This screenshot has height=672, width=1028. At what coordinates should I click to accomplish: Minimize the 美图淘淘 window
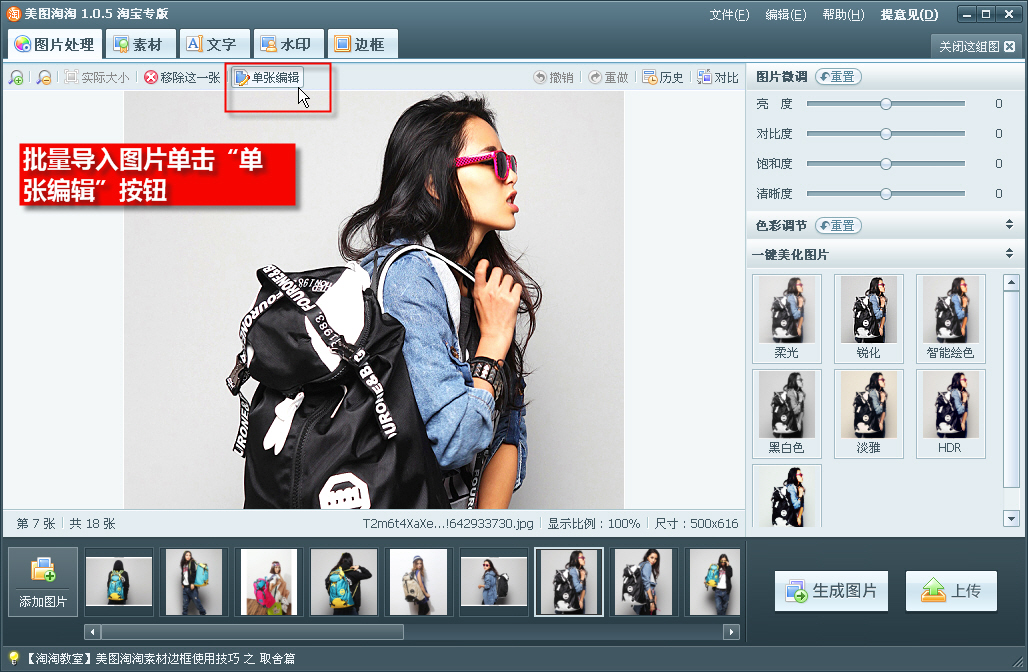967,14
